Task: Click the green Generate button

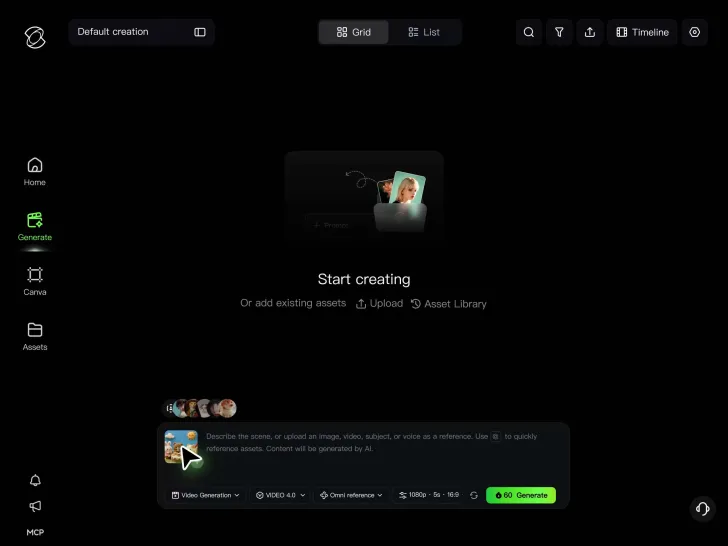Action: click(521, 495)
